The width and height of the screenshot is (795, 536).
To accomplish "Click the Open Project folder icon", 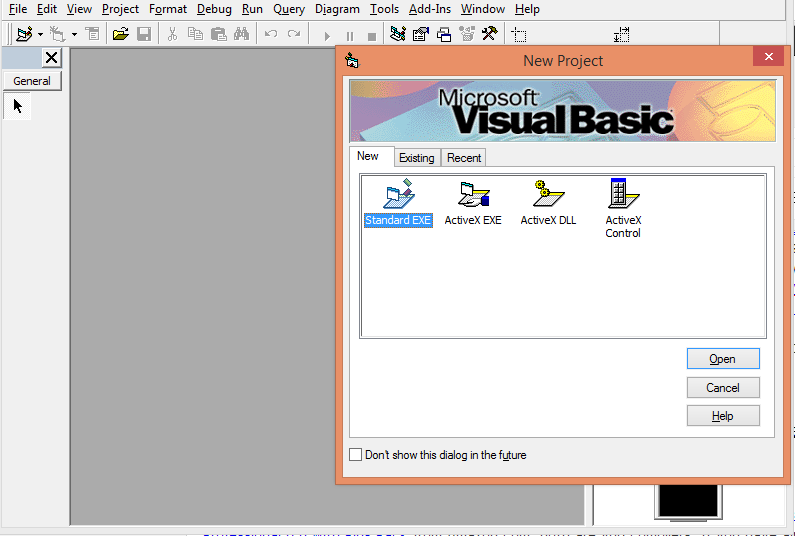I will click(x=121, y=34).
